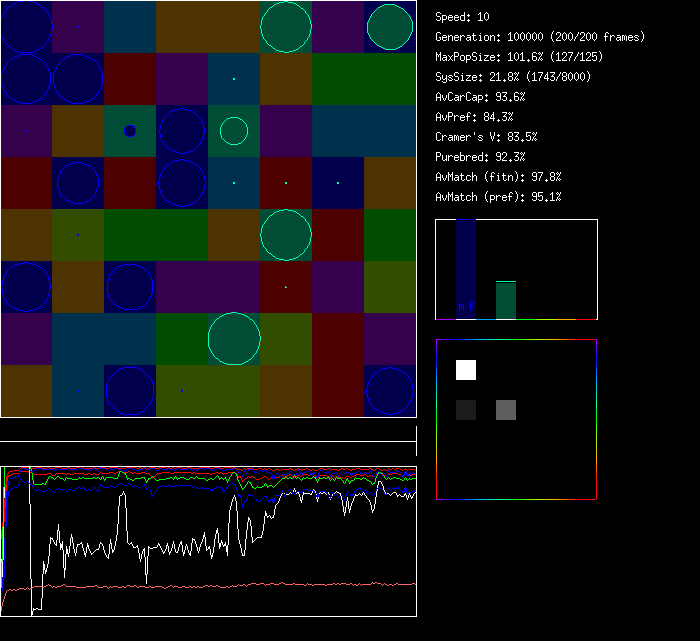Click the Cramer's V statistic line
The width and height of the screenshot is (700, 641).
486,137
